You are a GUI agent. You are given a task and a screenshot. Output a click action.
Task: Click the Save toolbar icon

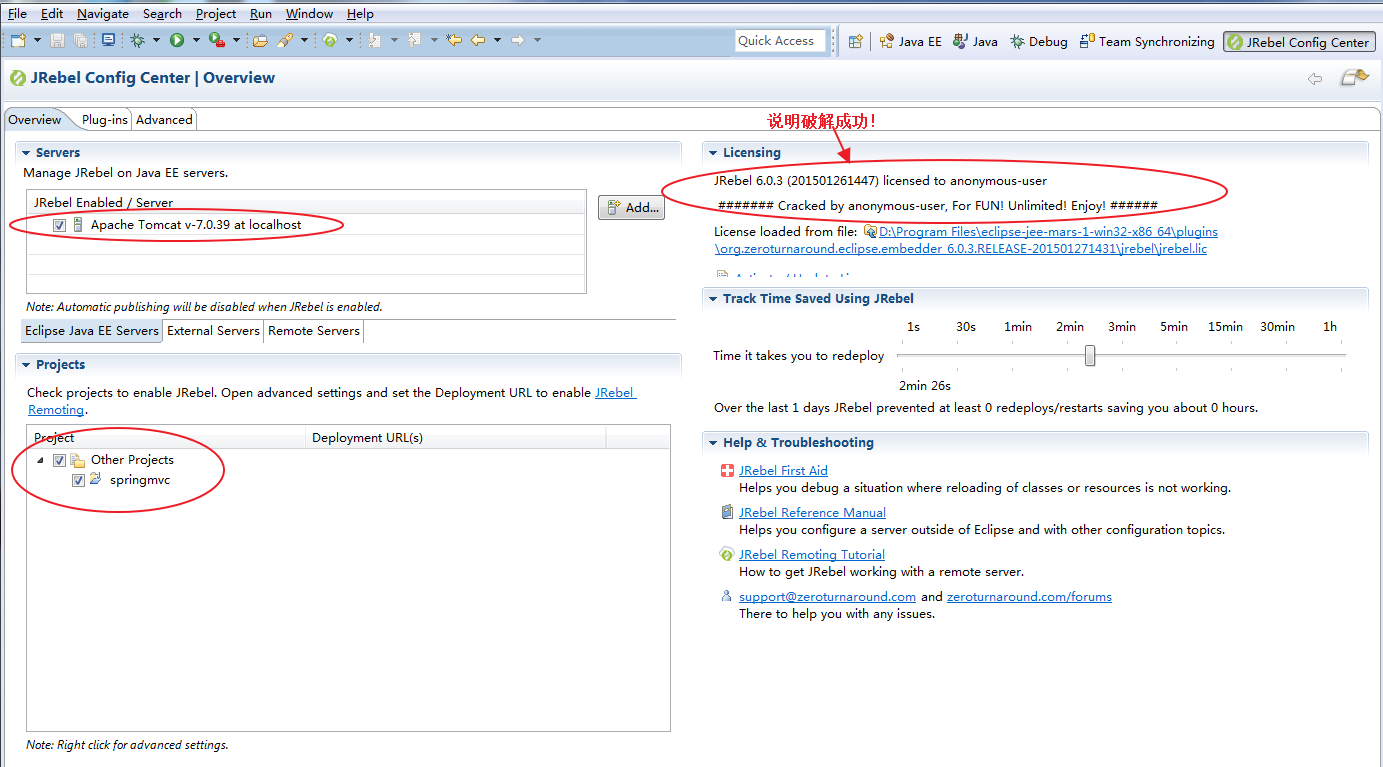coord(57,40)
